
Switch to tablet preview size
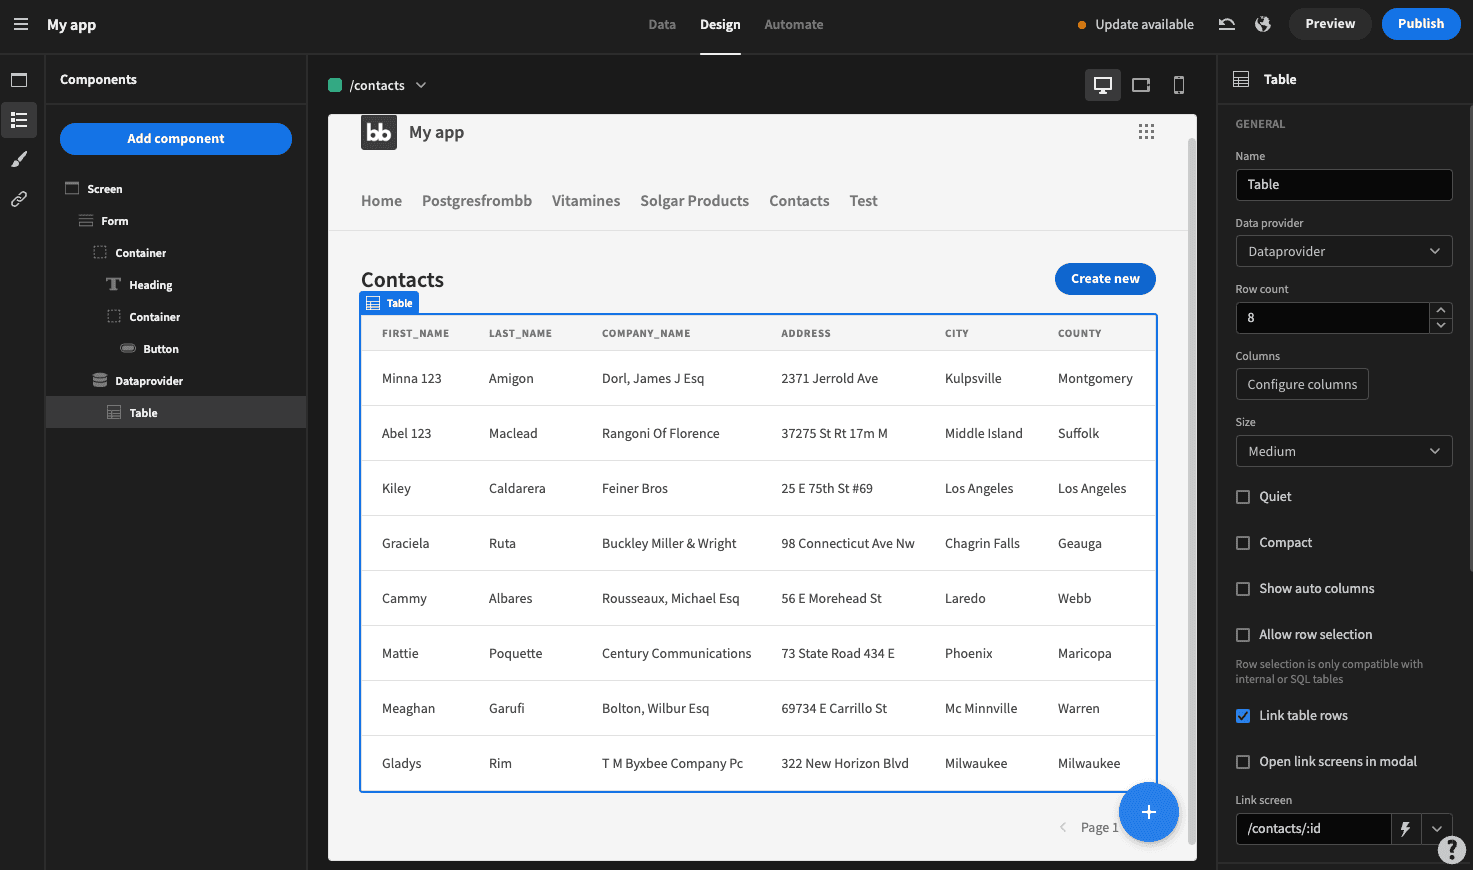pyautogui.click(x=1141, y=85)
